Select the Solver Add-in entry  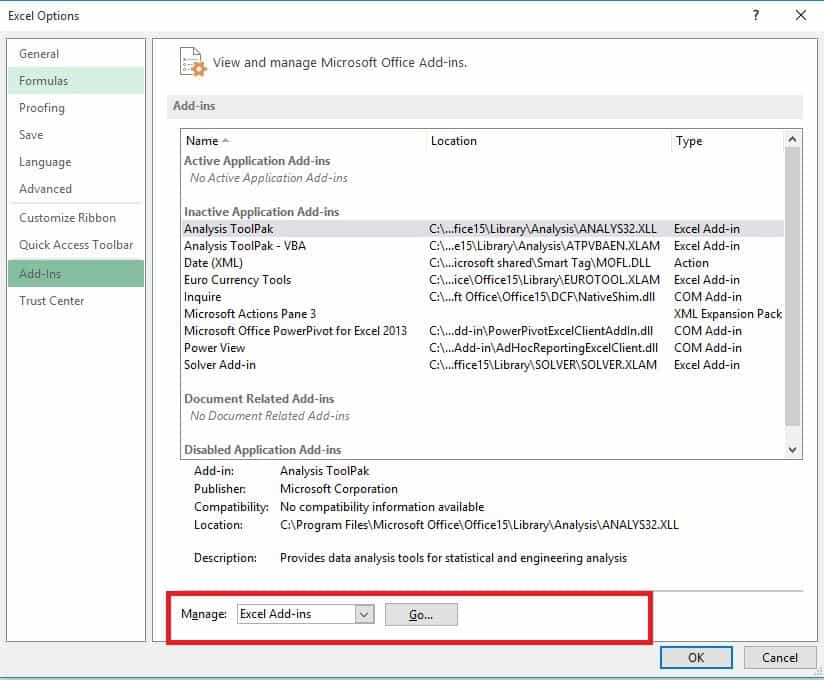point(219,364)
